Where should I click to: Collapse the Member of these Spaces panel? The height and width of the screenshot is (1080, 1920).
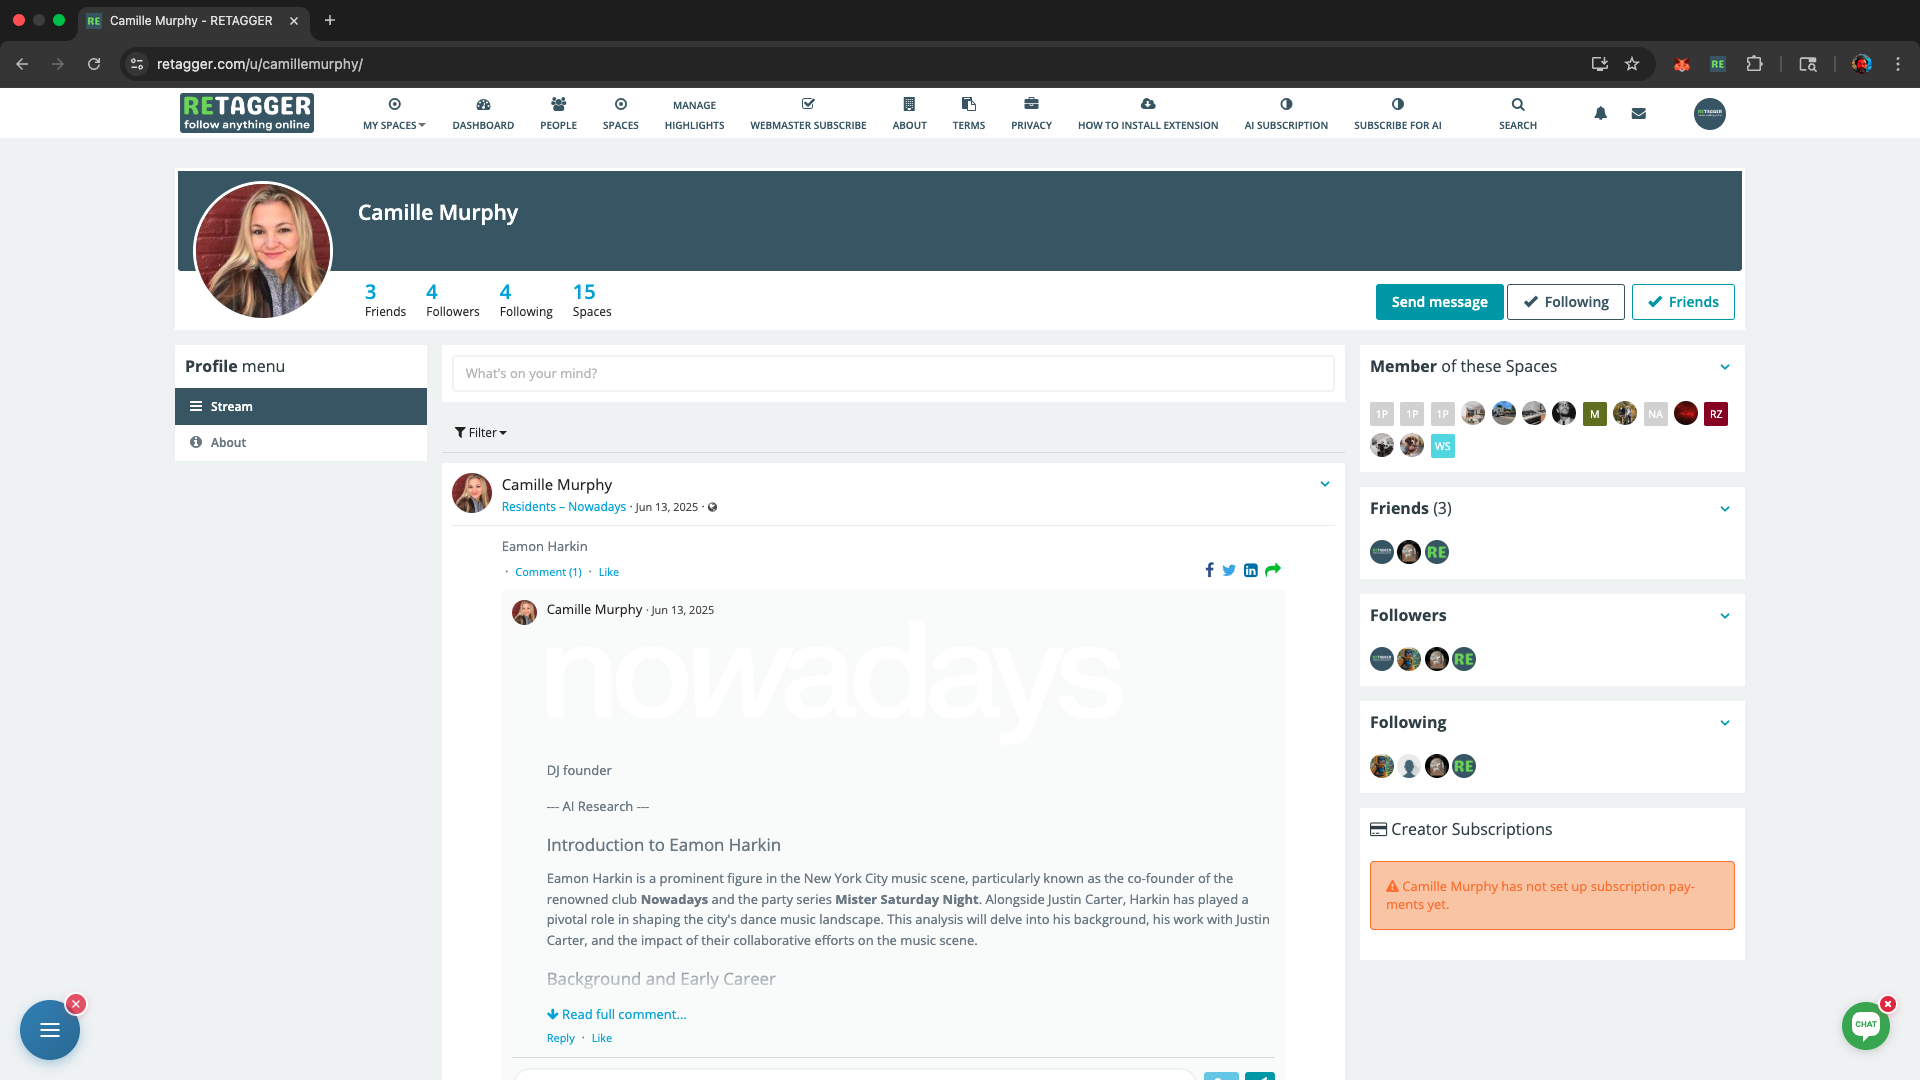1724,367
